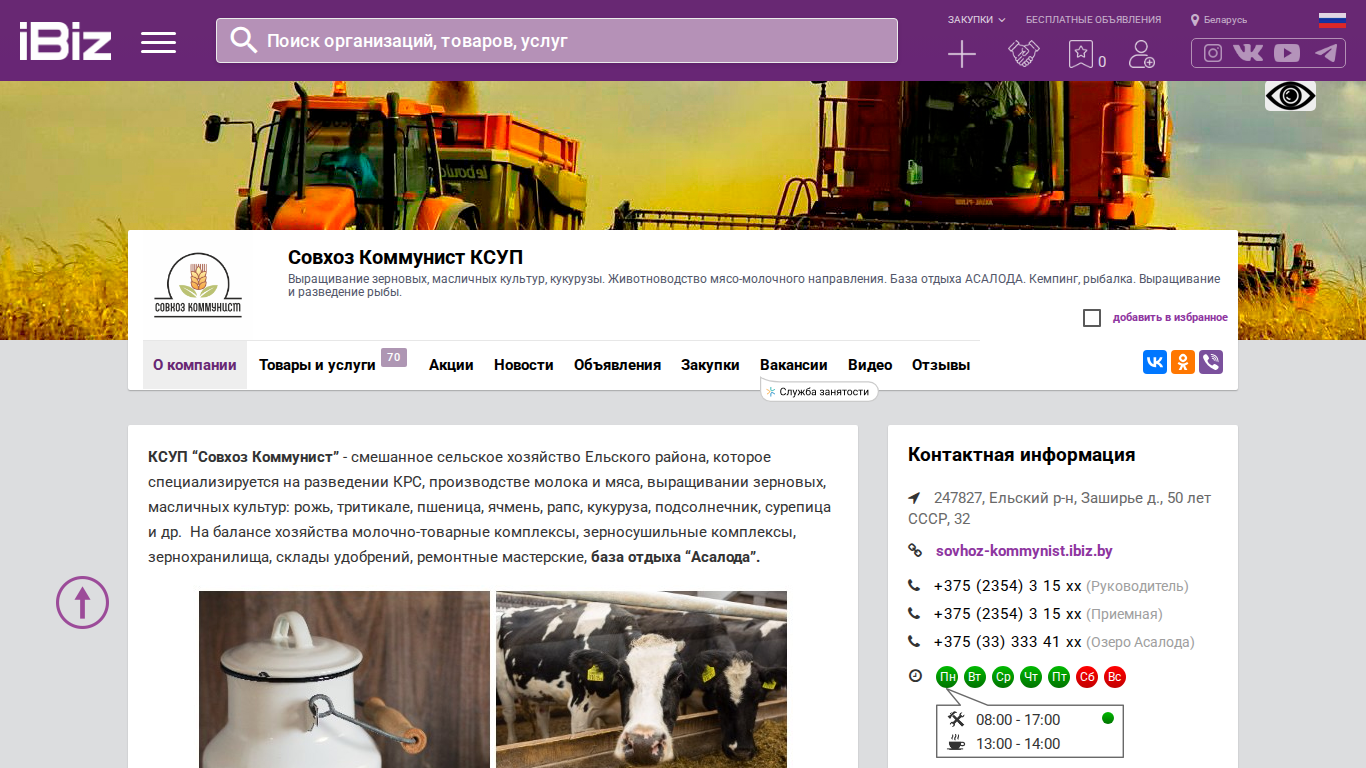Click the iBiz logo
This screenshot has height=768, width=1366.
65,41
